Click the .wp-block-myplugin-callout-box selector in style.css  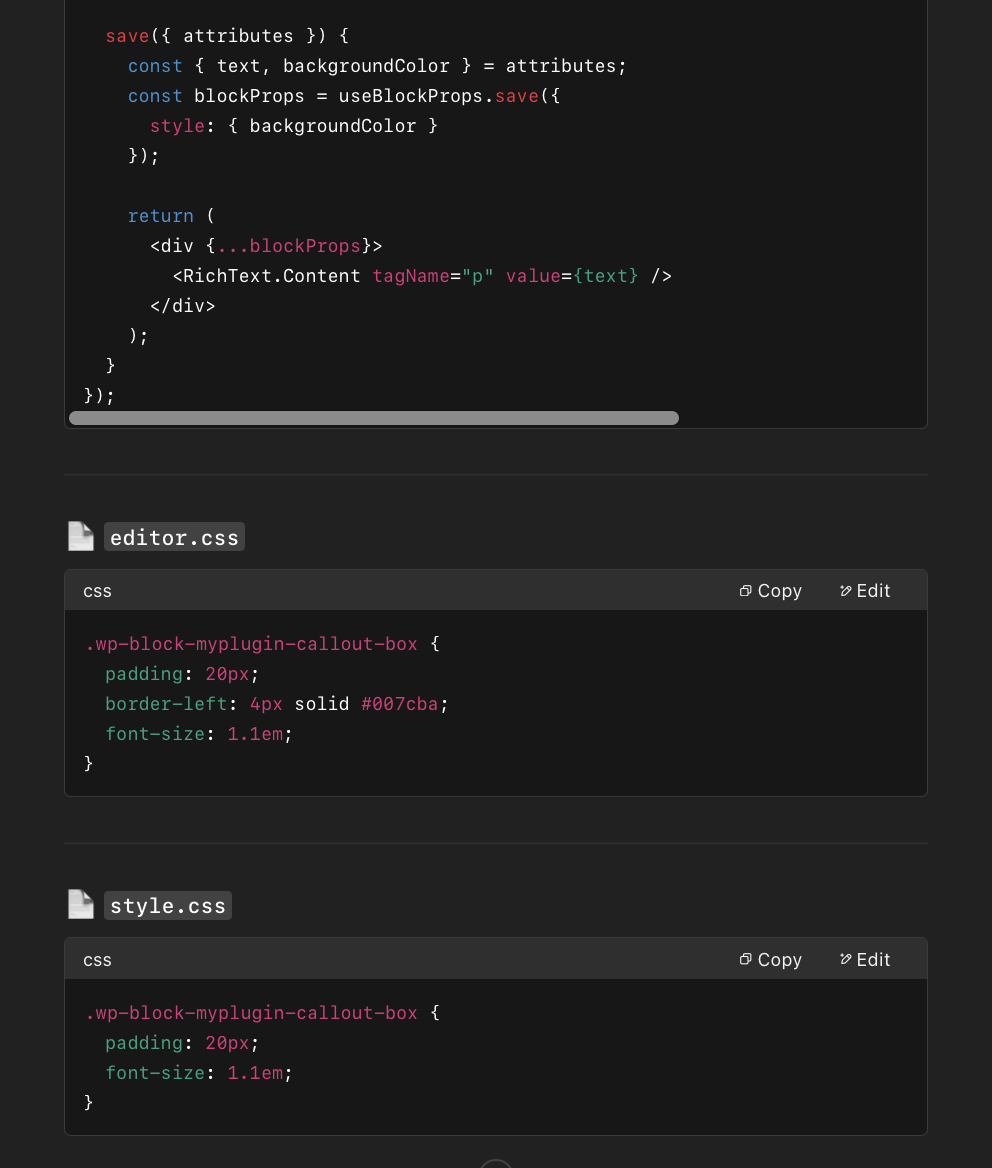pos(252,1013)
